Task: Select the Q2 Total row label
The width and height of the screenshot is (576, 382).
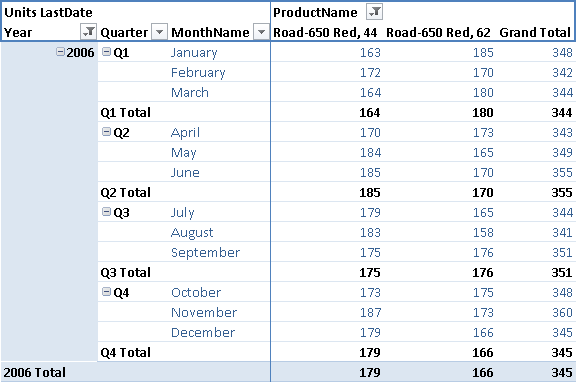Action: 126,192
